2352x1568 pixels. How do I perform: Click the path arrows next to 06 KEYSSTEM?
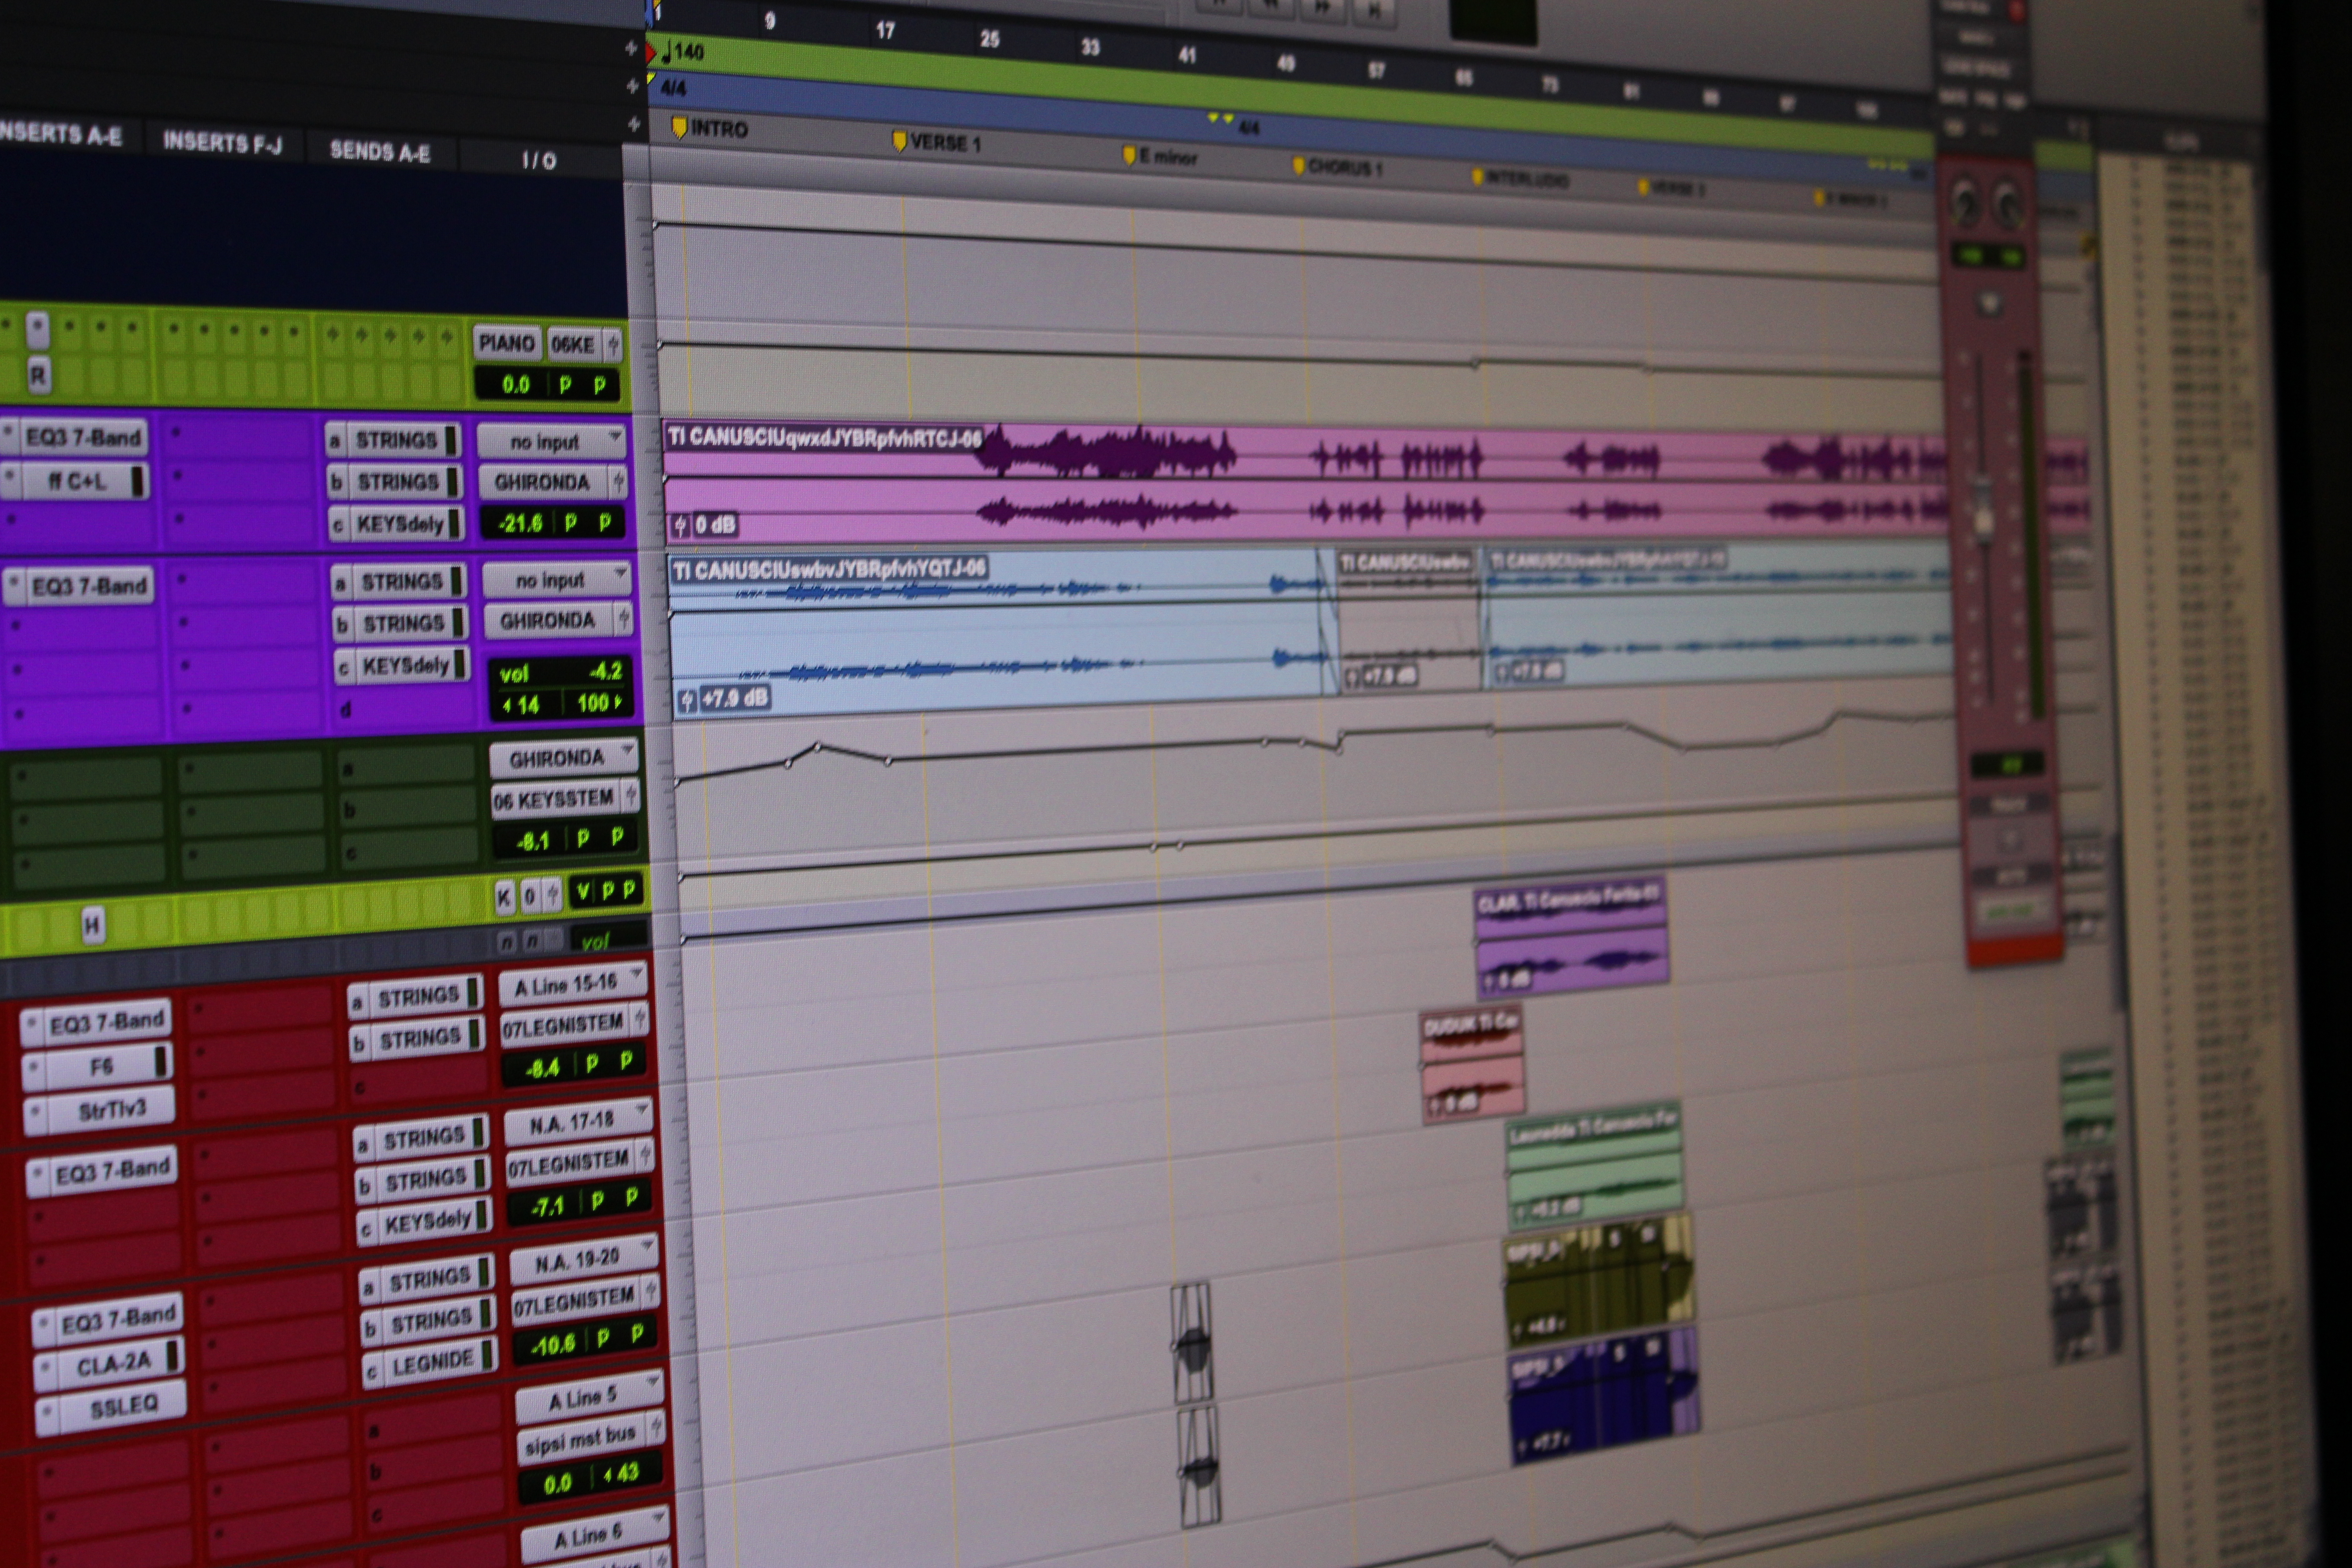[x=631, y=797]
